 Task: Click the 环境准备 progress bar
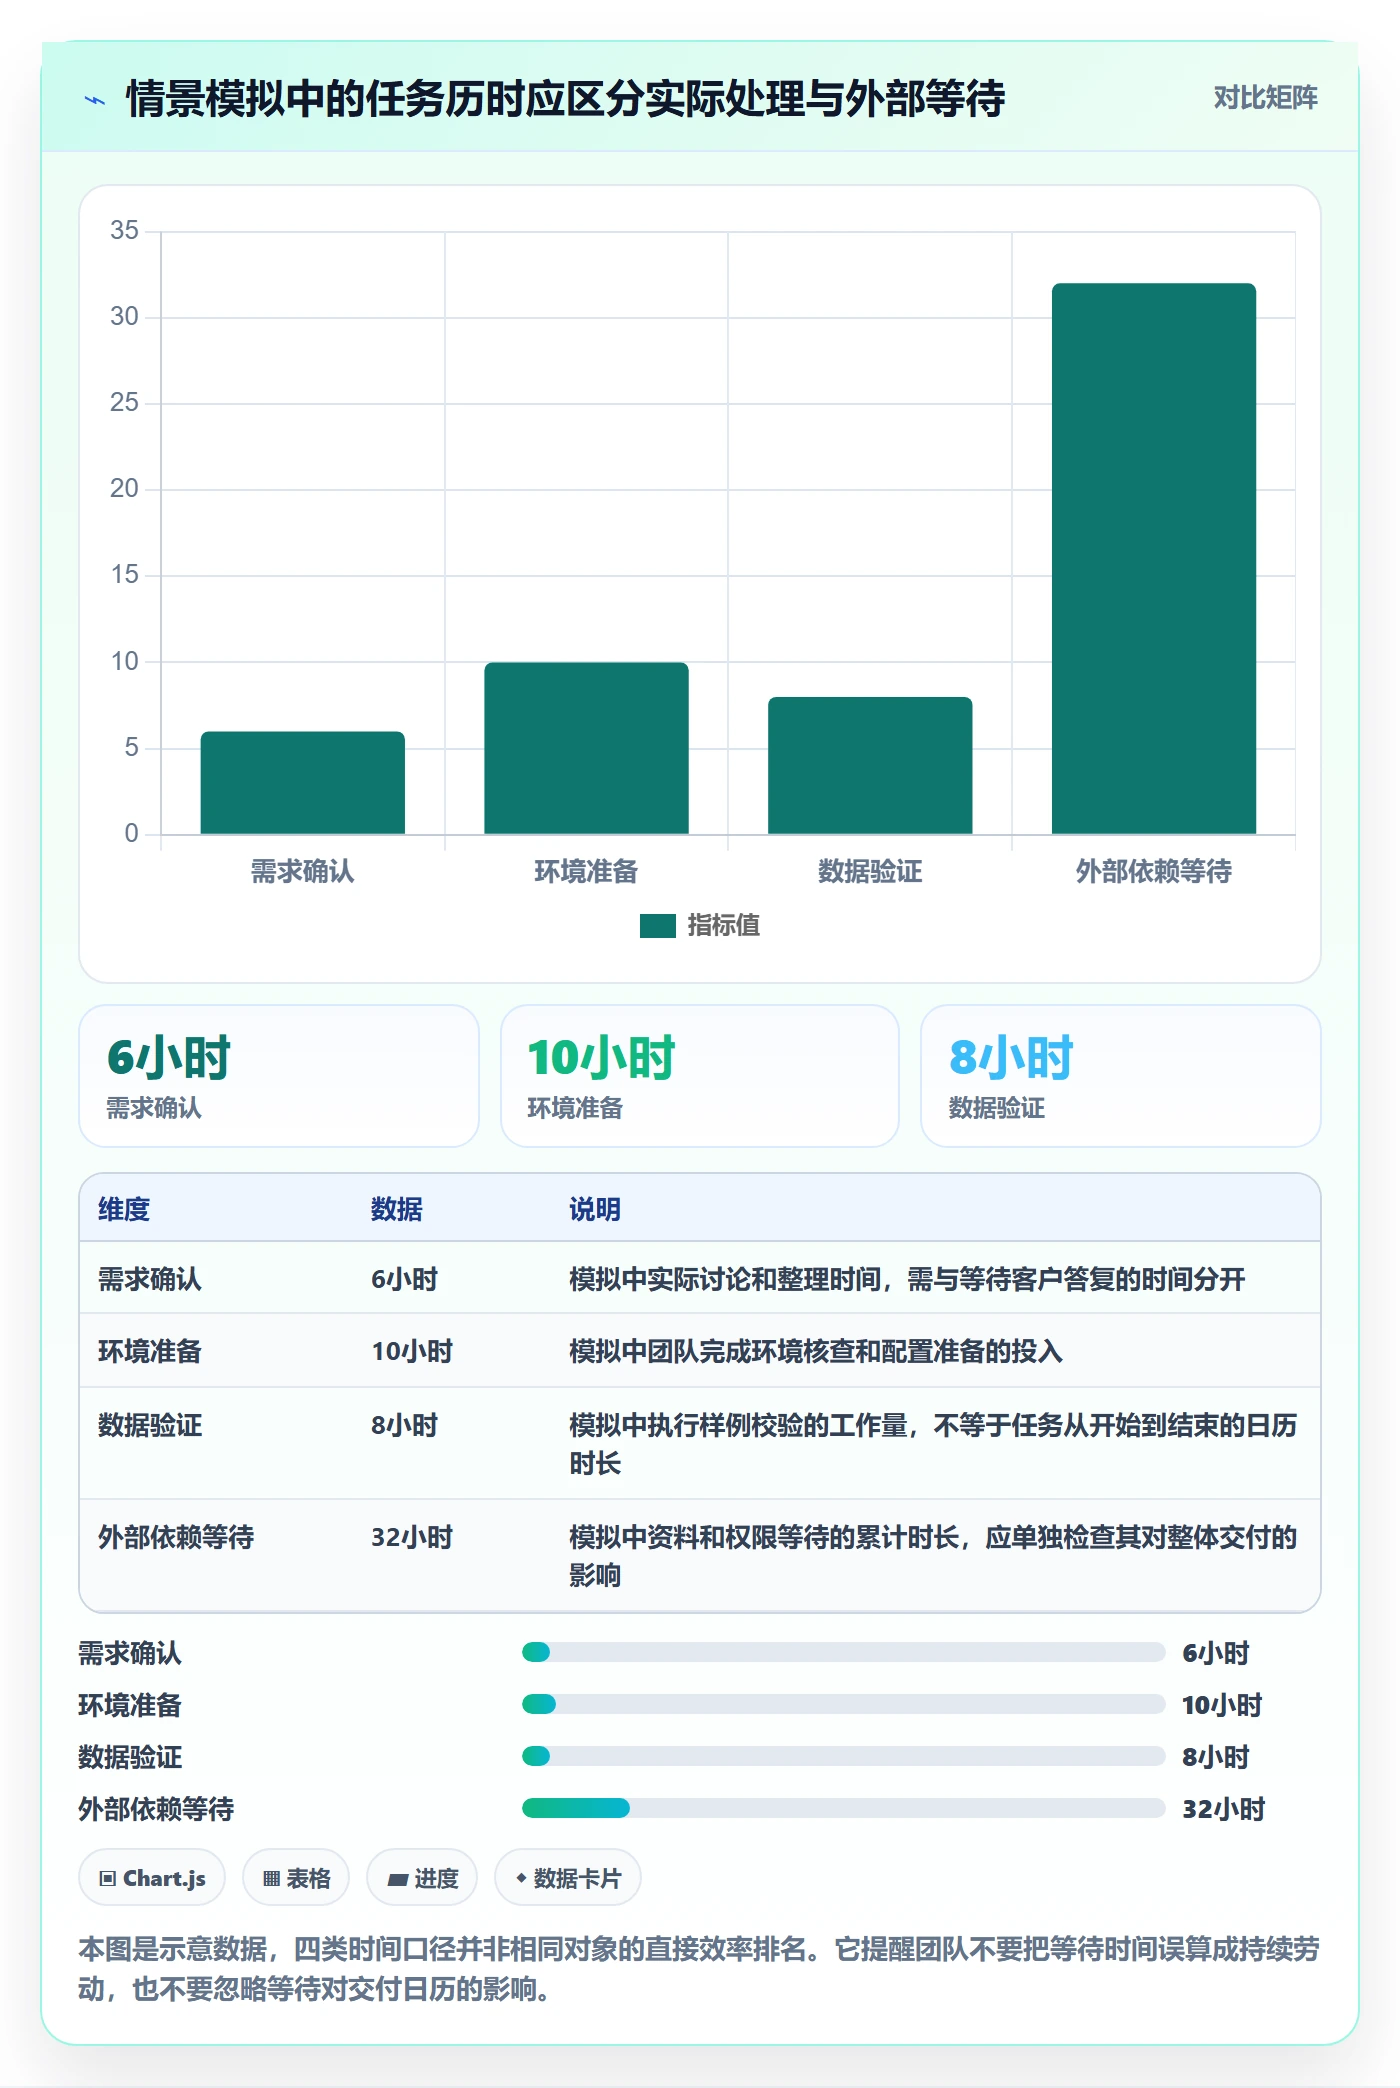point(843,1704)
